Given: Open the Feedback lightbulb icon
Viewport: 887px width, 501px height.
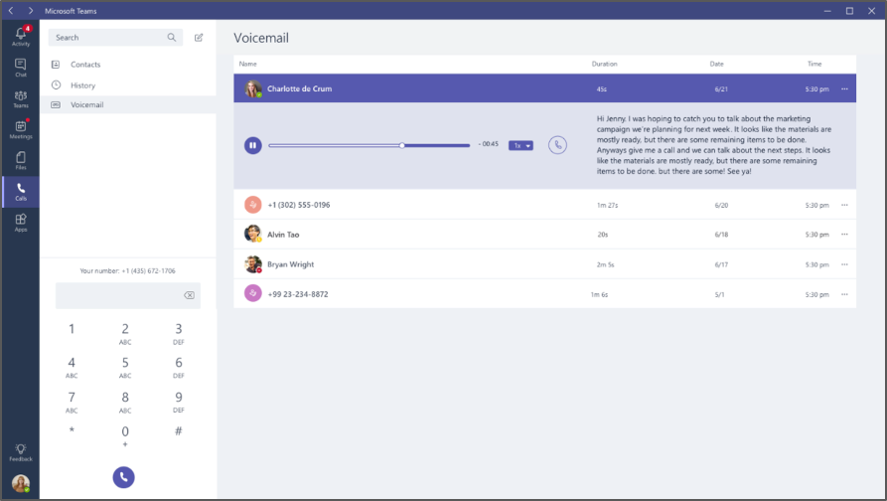Looking at the screenshot, I should coord(21,452).
